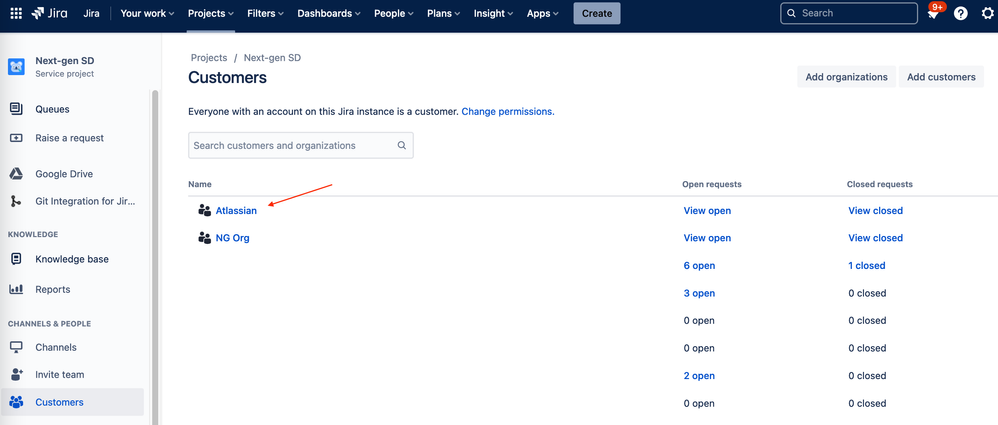Open Knowledge base sidebar item

tap(73, 259)
